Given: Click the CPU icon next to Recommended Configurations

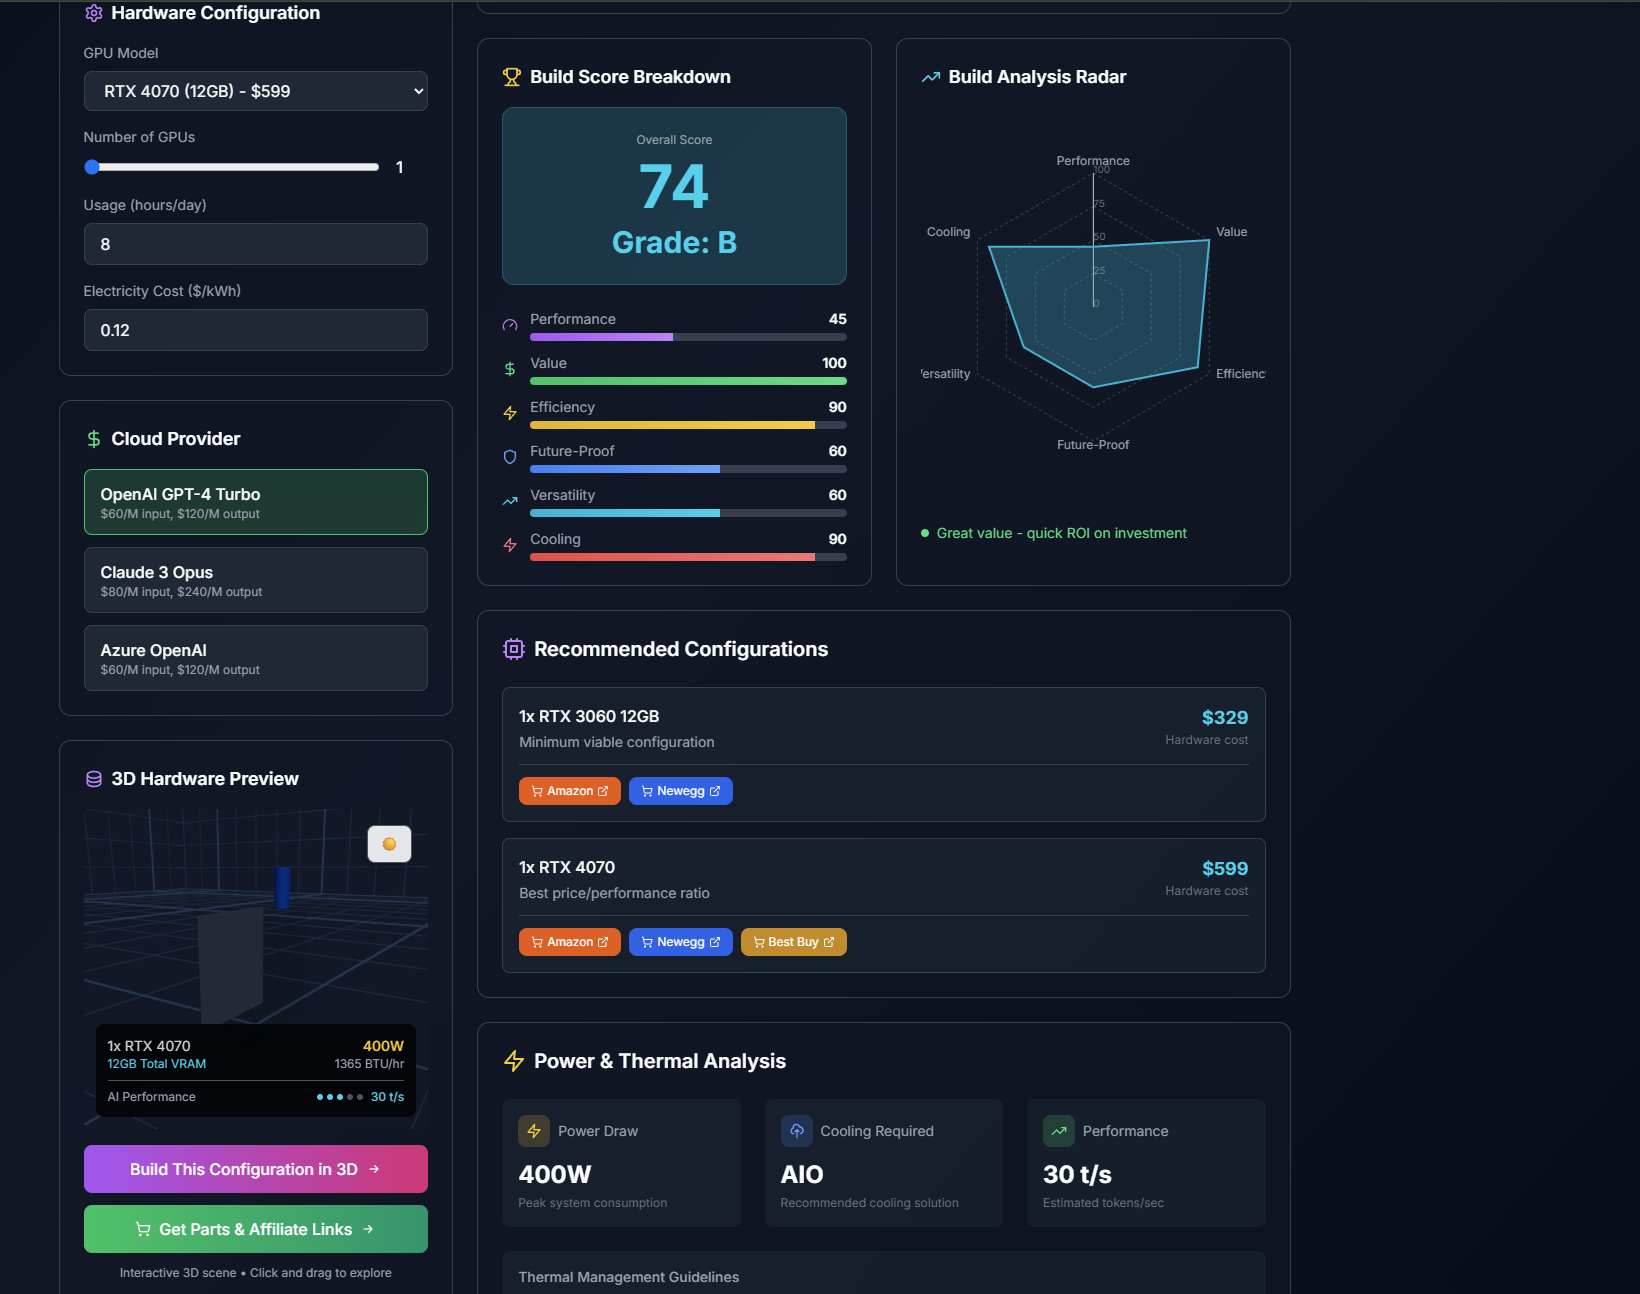Looking at the screenshot, I should tap(513, 648).
